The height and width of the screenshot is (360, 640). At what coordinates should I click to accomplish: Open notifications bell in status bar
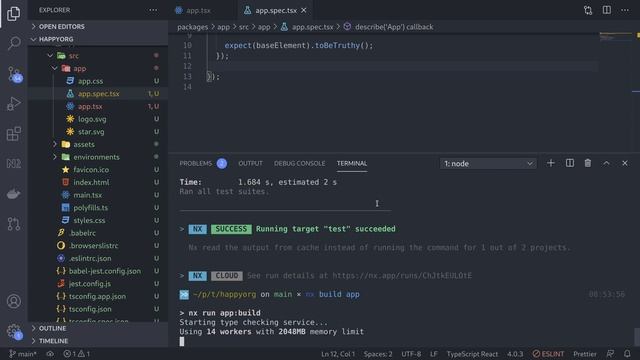pyautogui.click(x=627, y=354)
